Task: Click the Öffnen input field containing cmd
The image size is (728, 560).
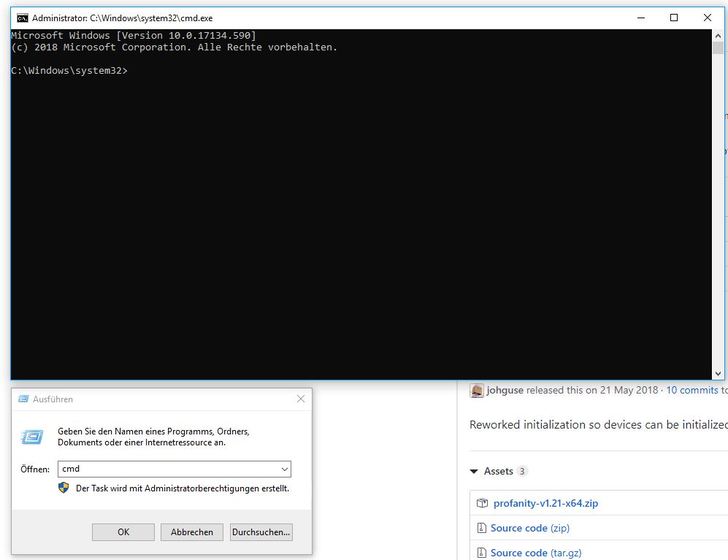Action: 174,469
